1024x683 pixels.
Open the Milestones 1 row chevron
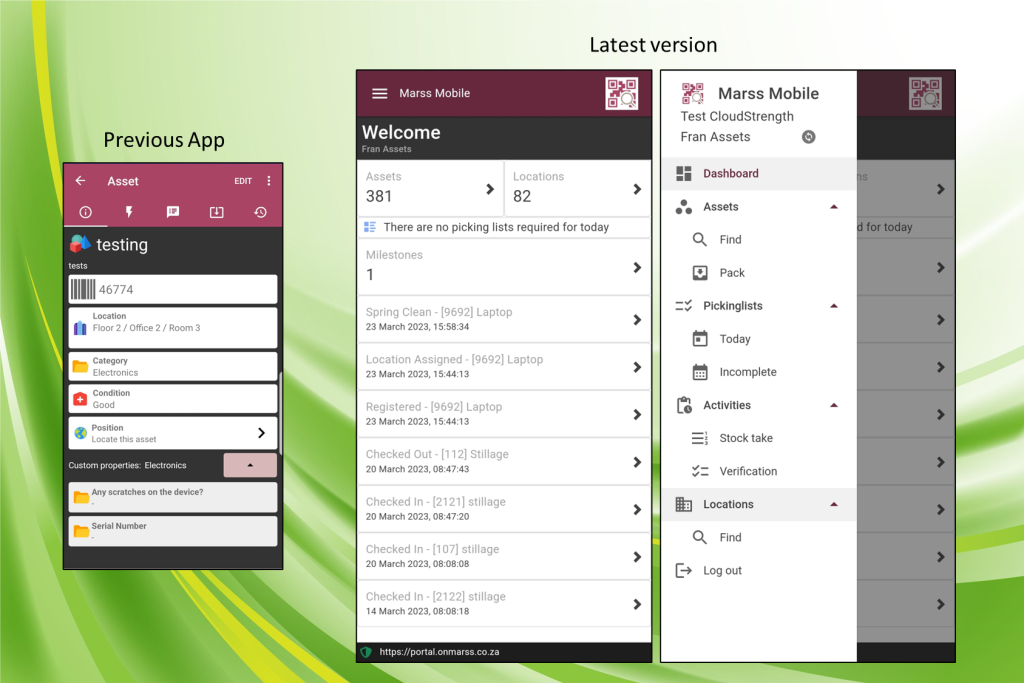pyautogui.click(x=637, y=268)
